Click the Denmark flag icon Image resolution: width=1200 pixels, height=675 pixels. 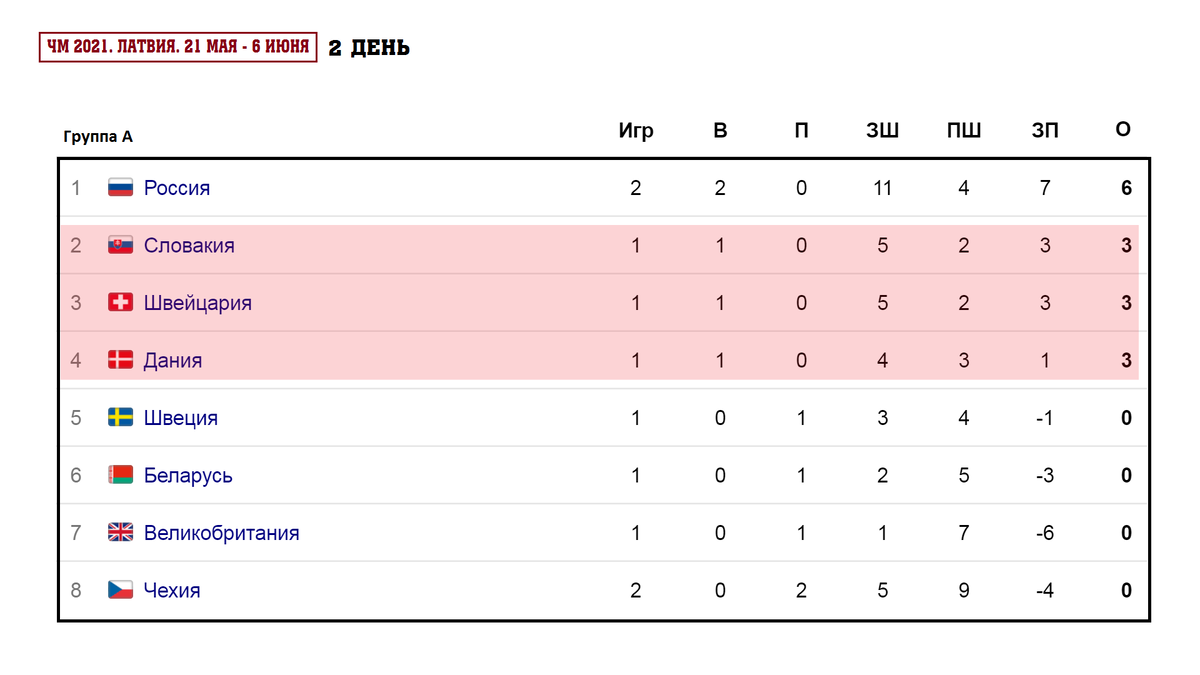pos(120,360)
